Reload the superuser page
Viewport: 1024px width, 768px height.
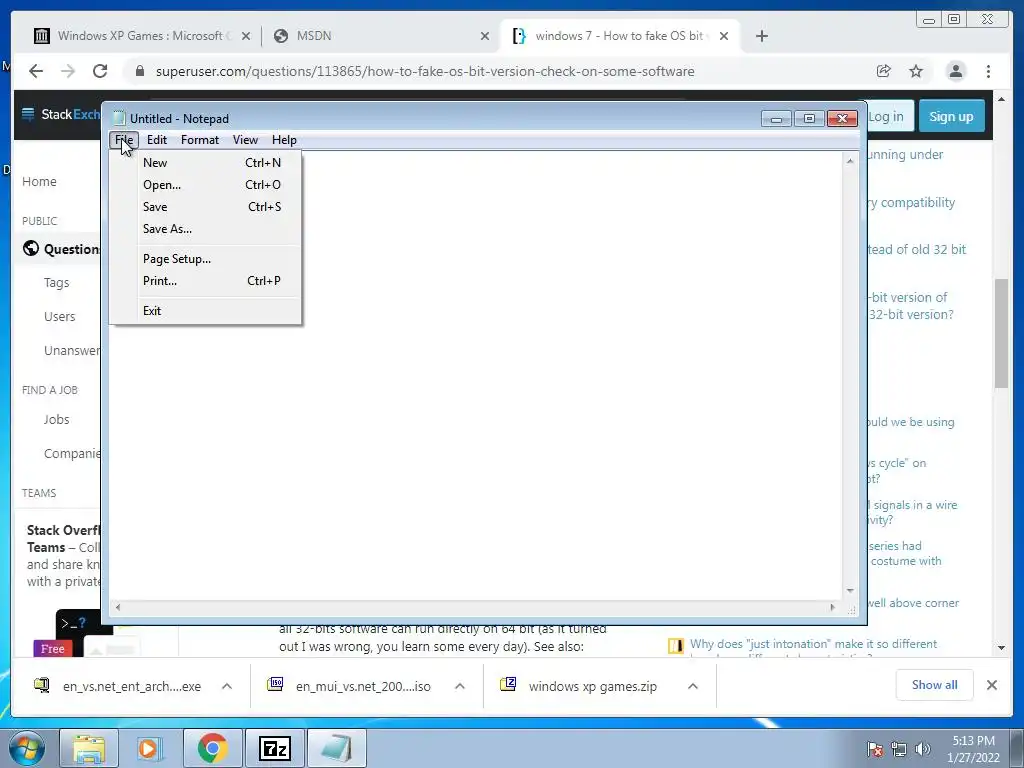coord(100,71)
